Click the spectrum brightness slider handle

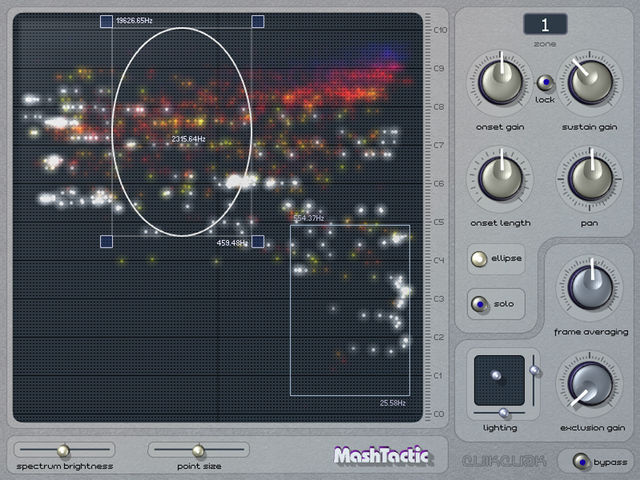(63, 450)
